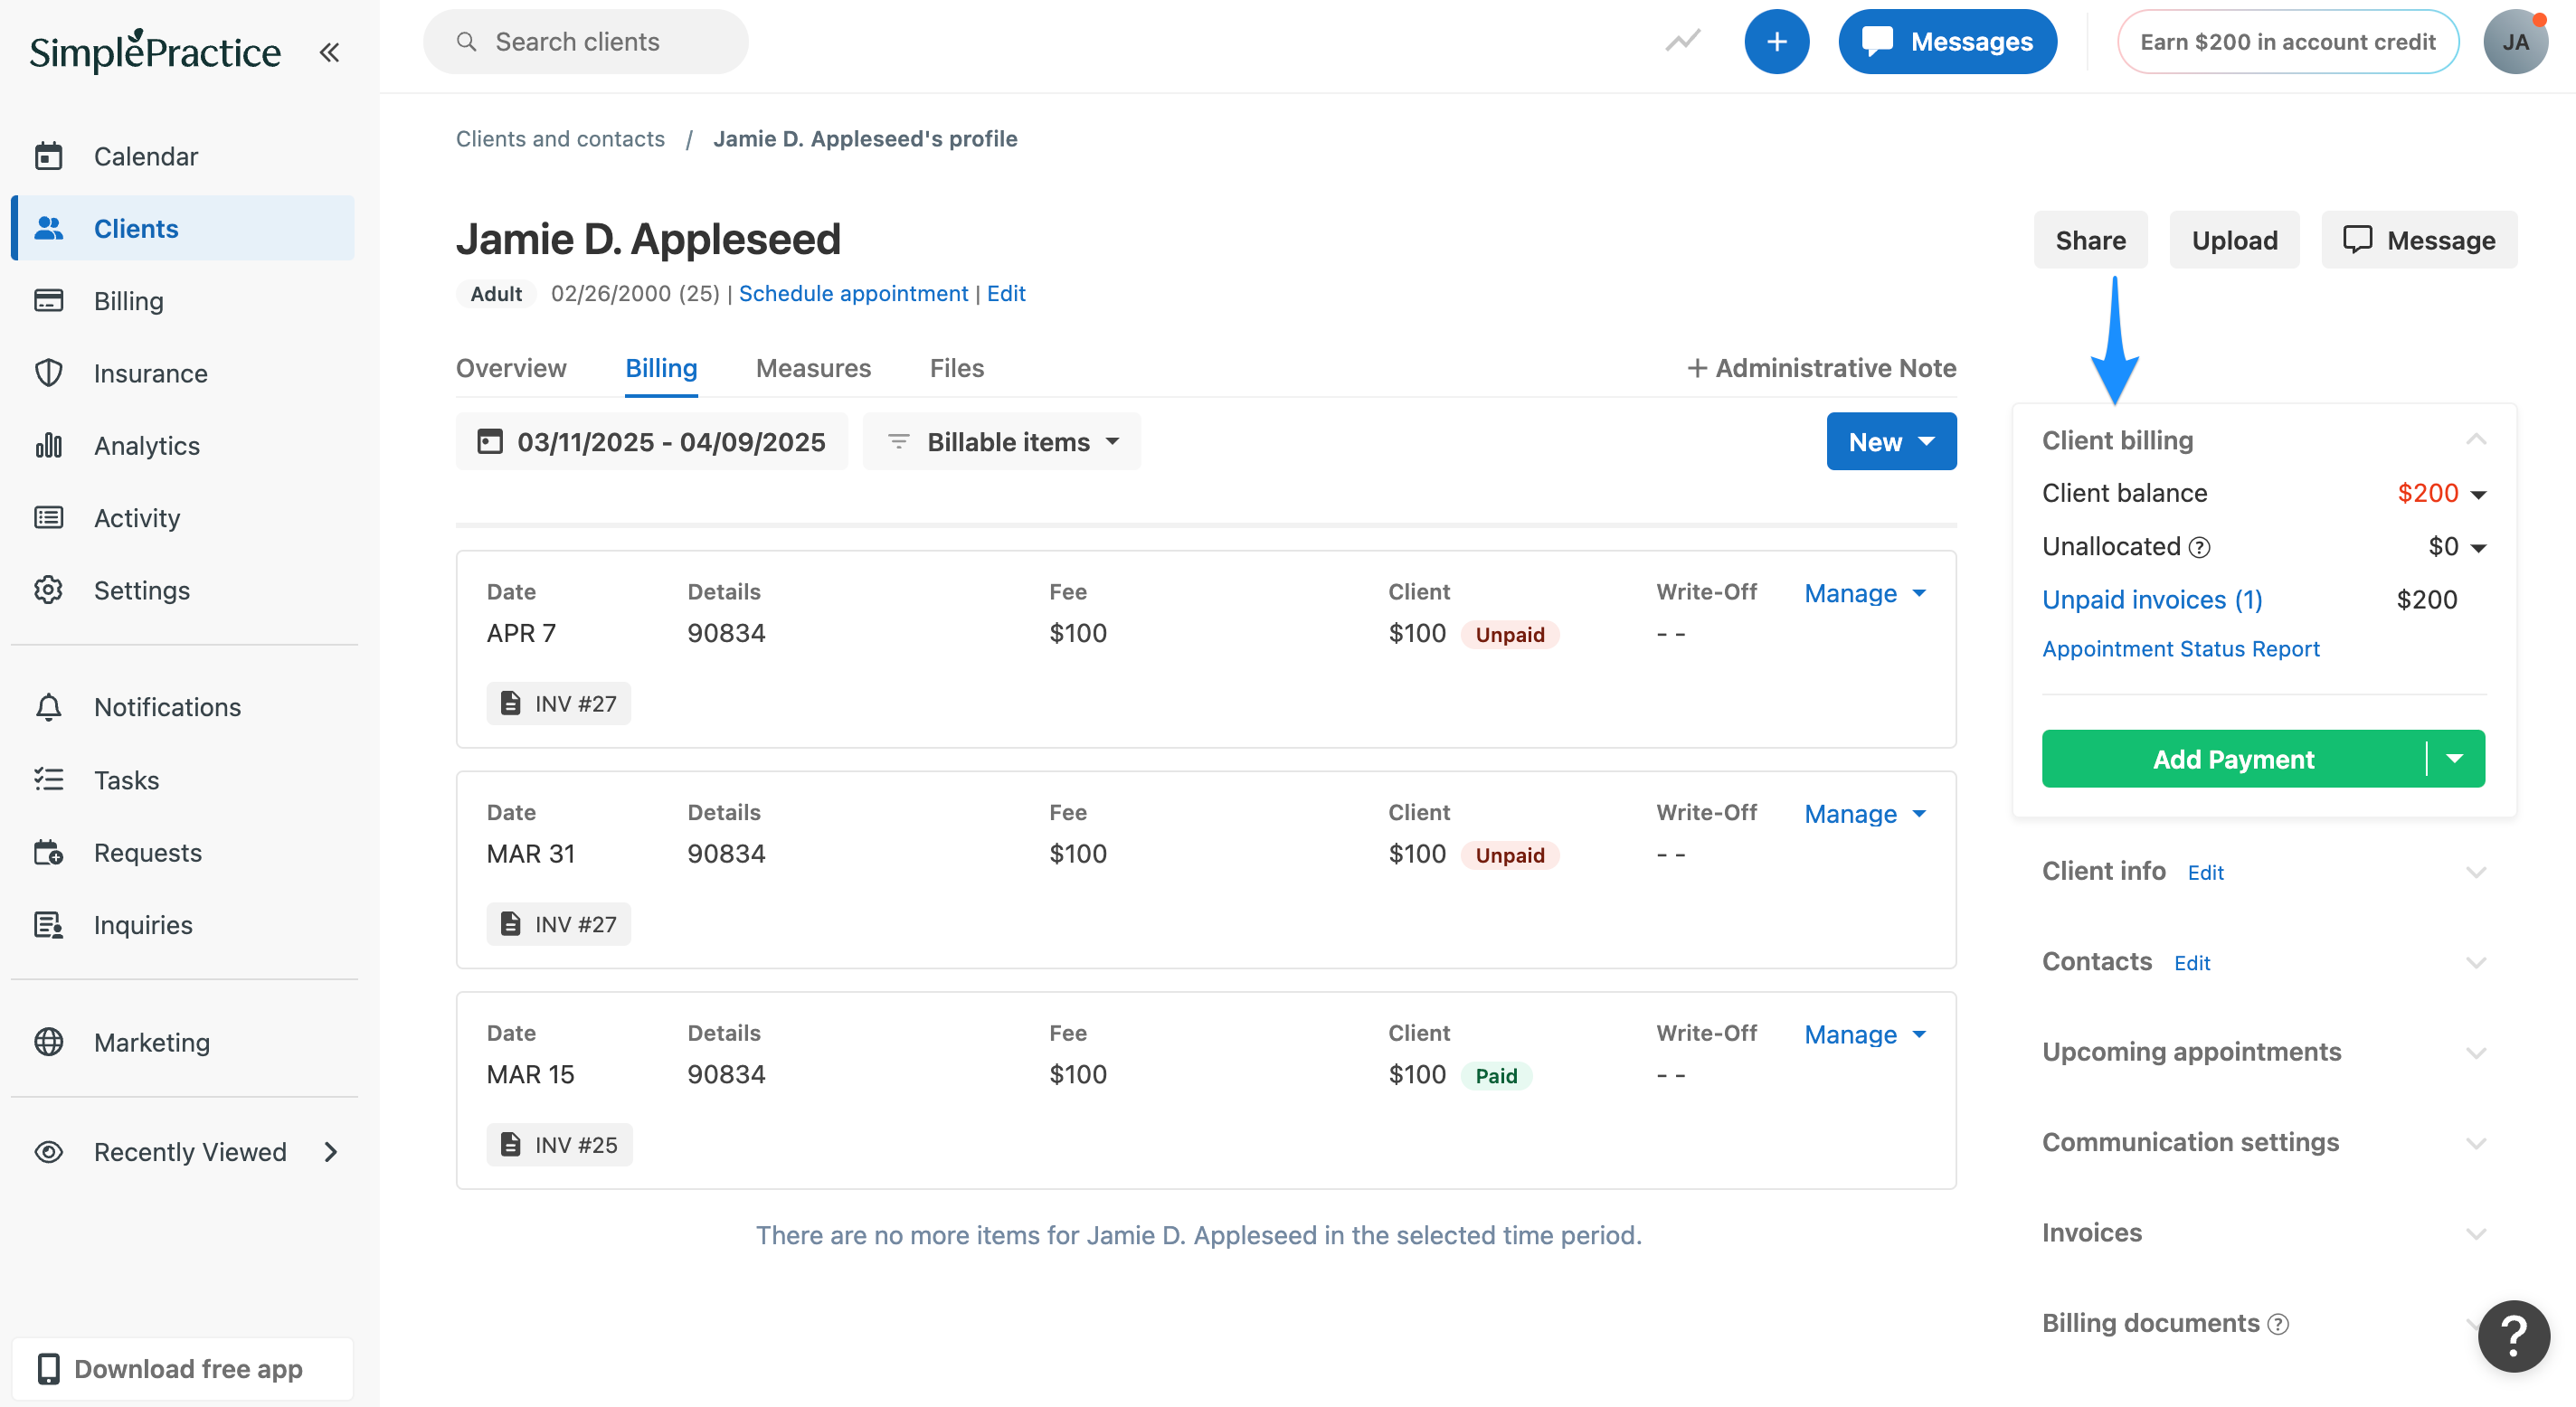Open the help question mark button

(x=2513, y=1336)
